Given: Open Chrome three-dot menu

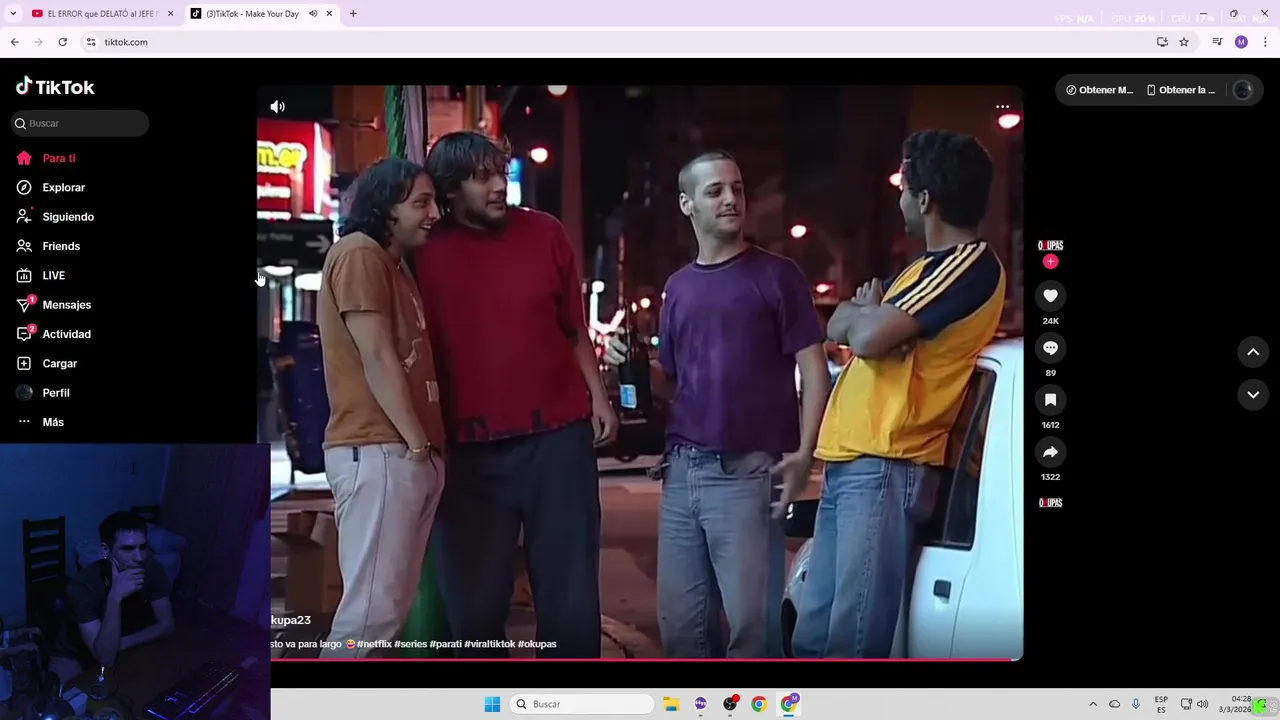Looking at the screenshot, I should pyautogui.click(x=1265, y=42).
